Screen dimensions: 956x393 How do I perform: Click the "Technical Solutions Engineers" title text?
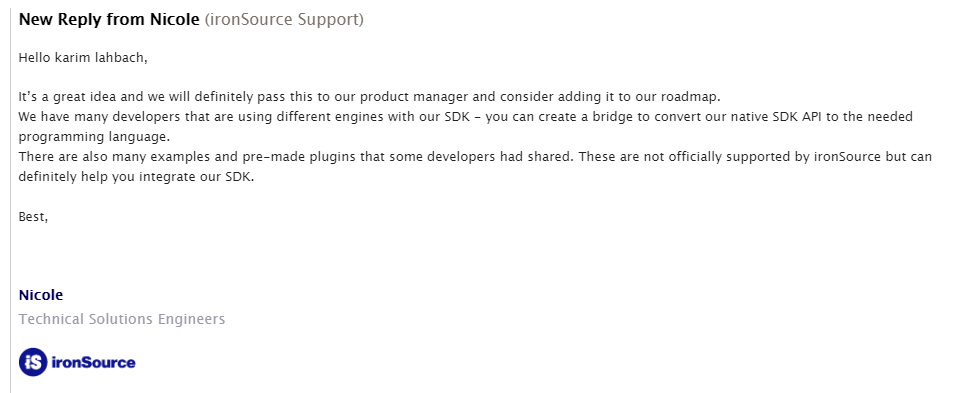click(122, 319)
